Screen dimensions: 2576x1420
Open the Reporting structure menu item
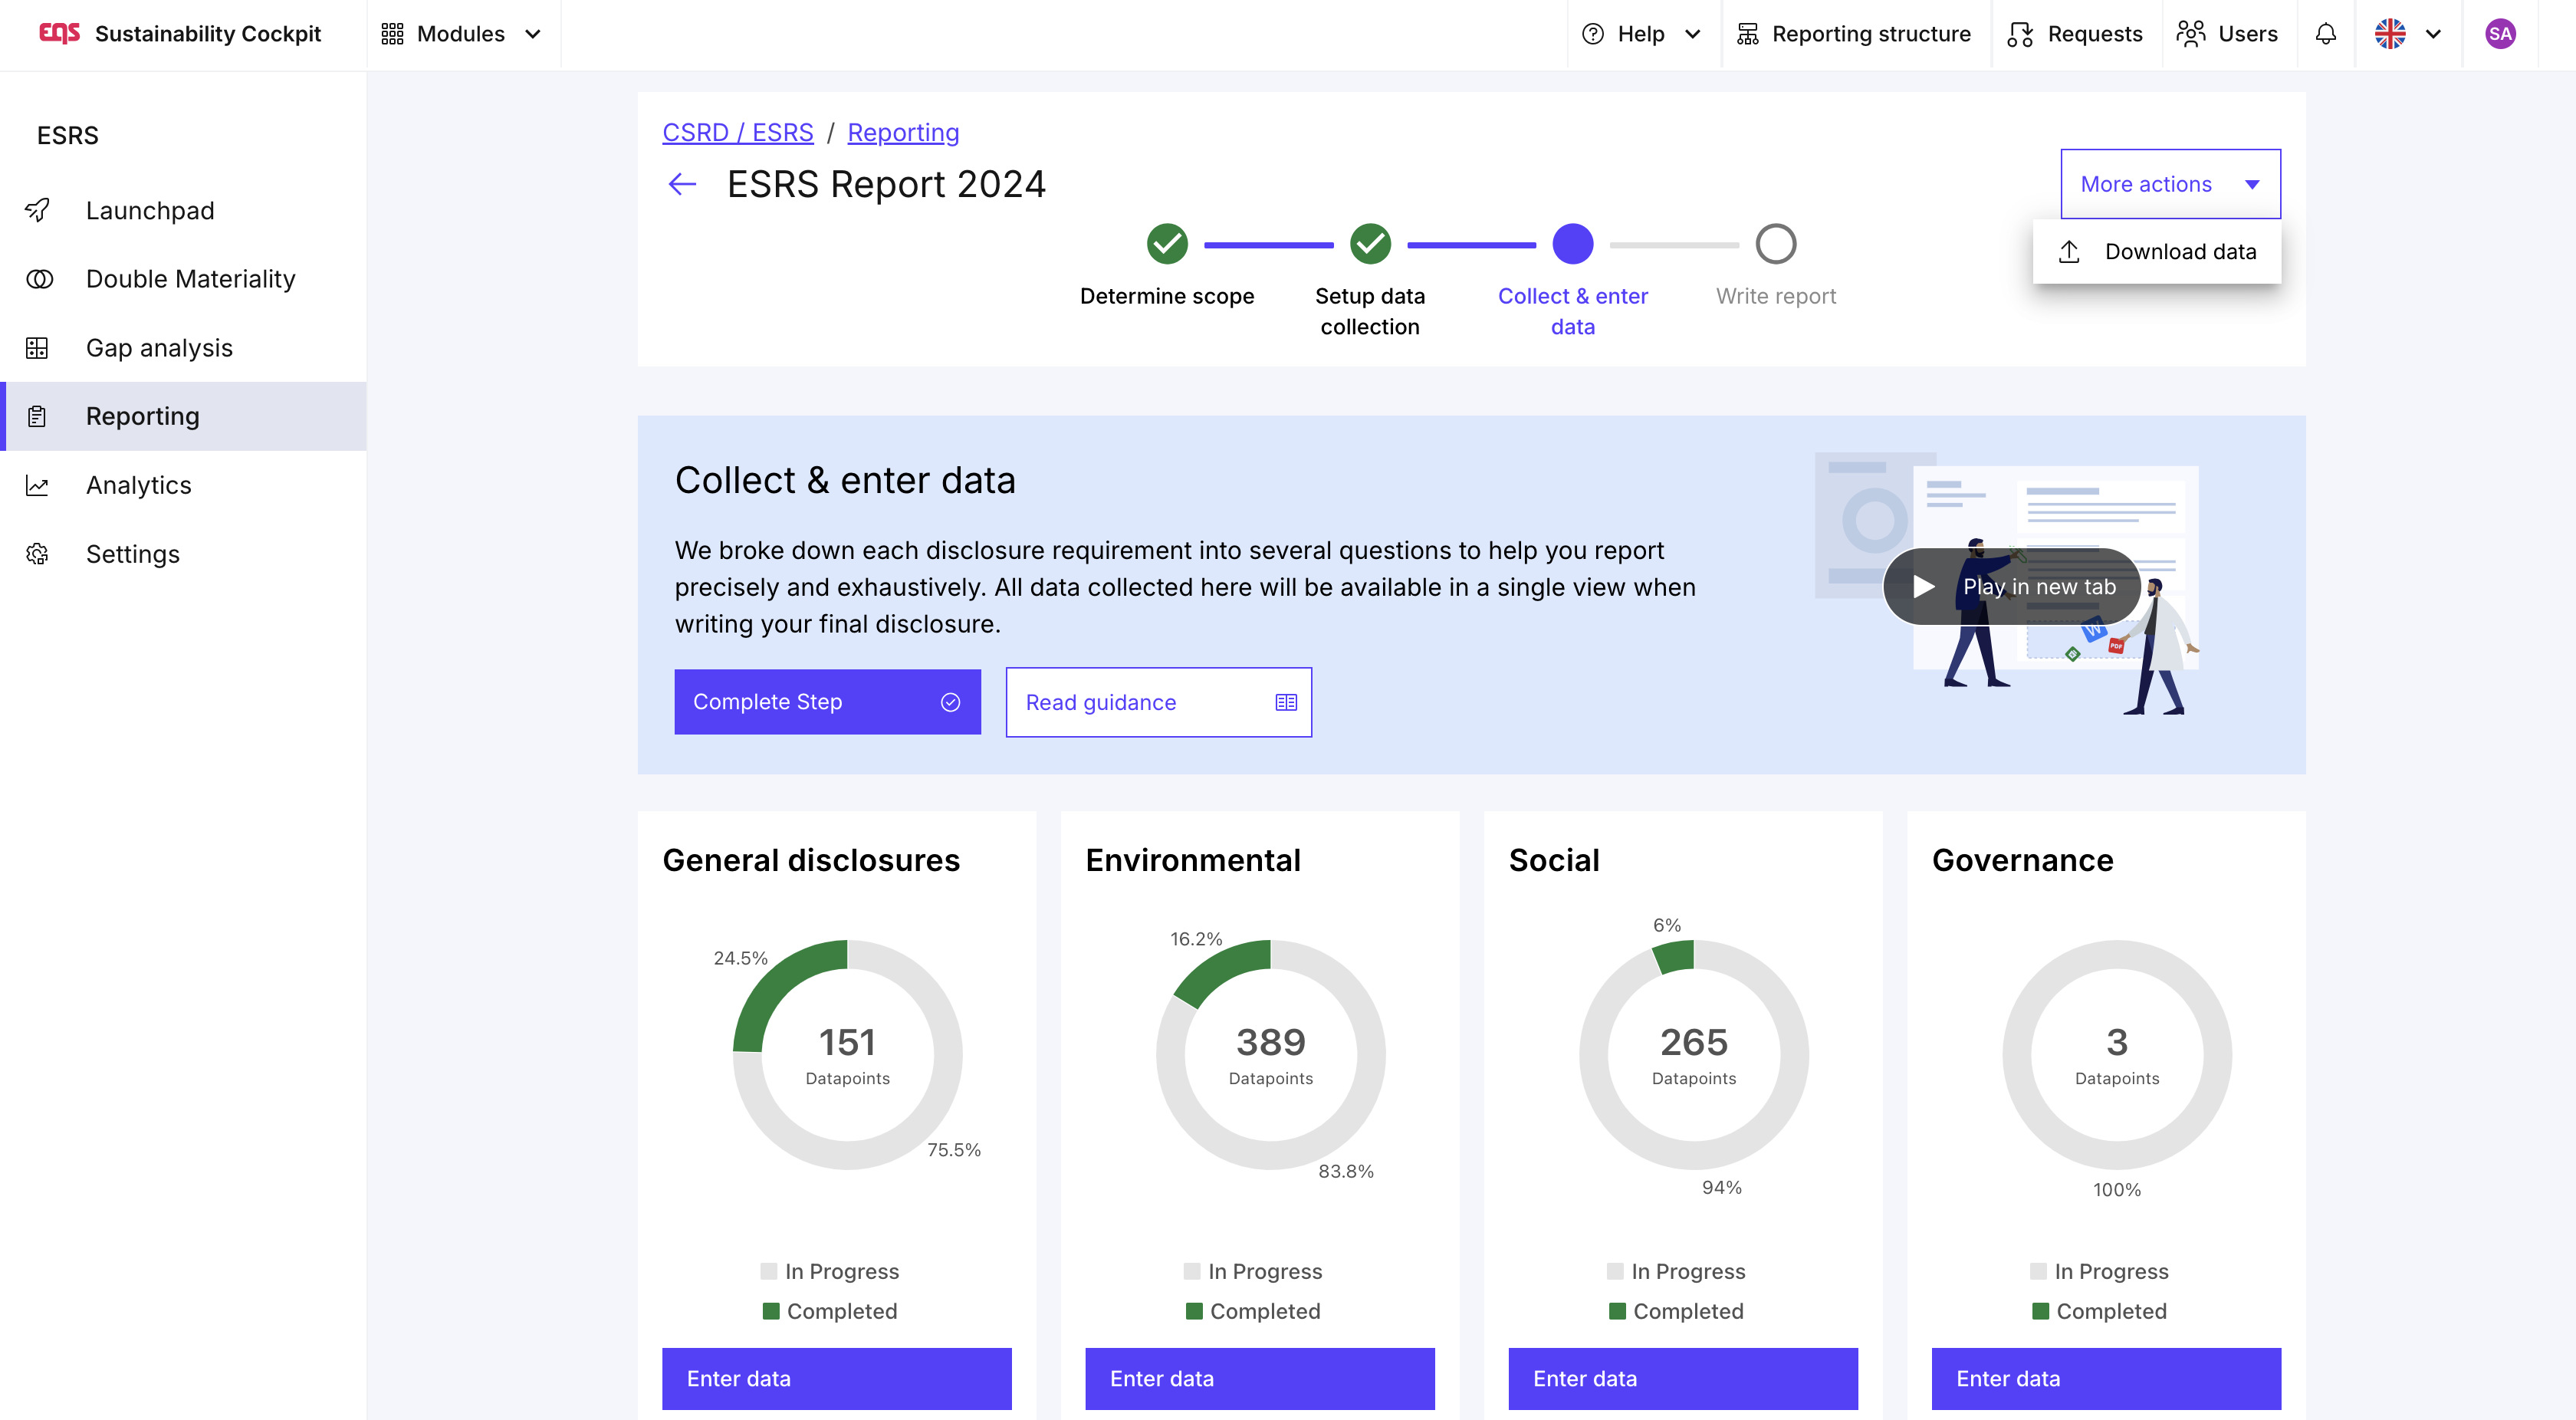[1853, 34]
